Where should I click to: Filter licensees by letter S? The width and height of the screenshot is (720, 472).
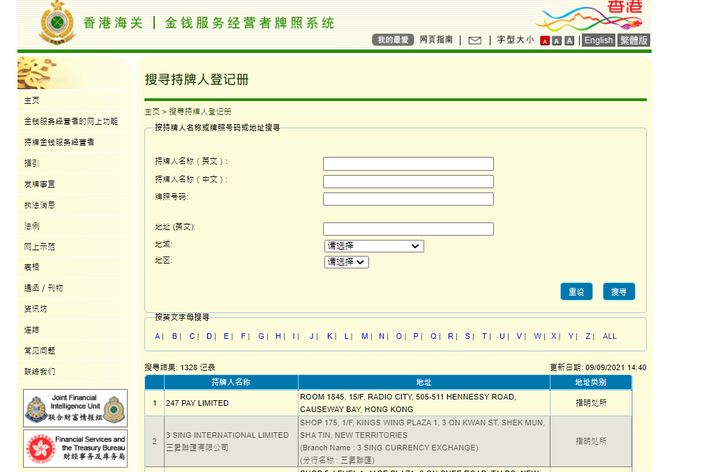pos(467,336)
